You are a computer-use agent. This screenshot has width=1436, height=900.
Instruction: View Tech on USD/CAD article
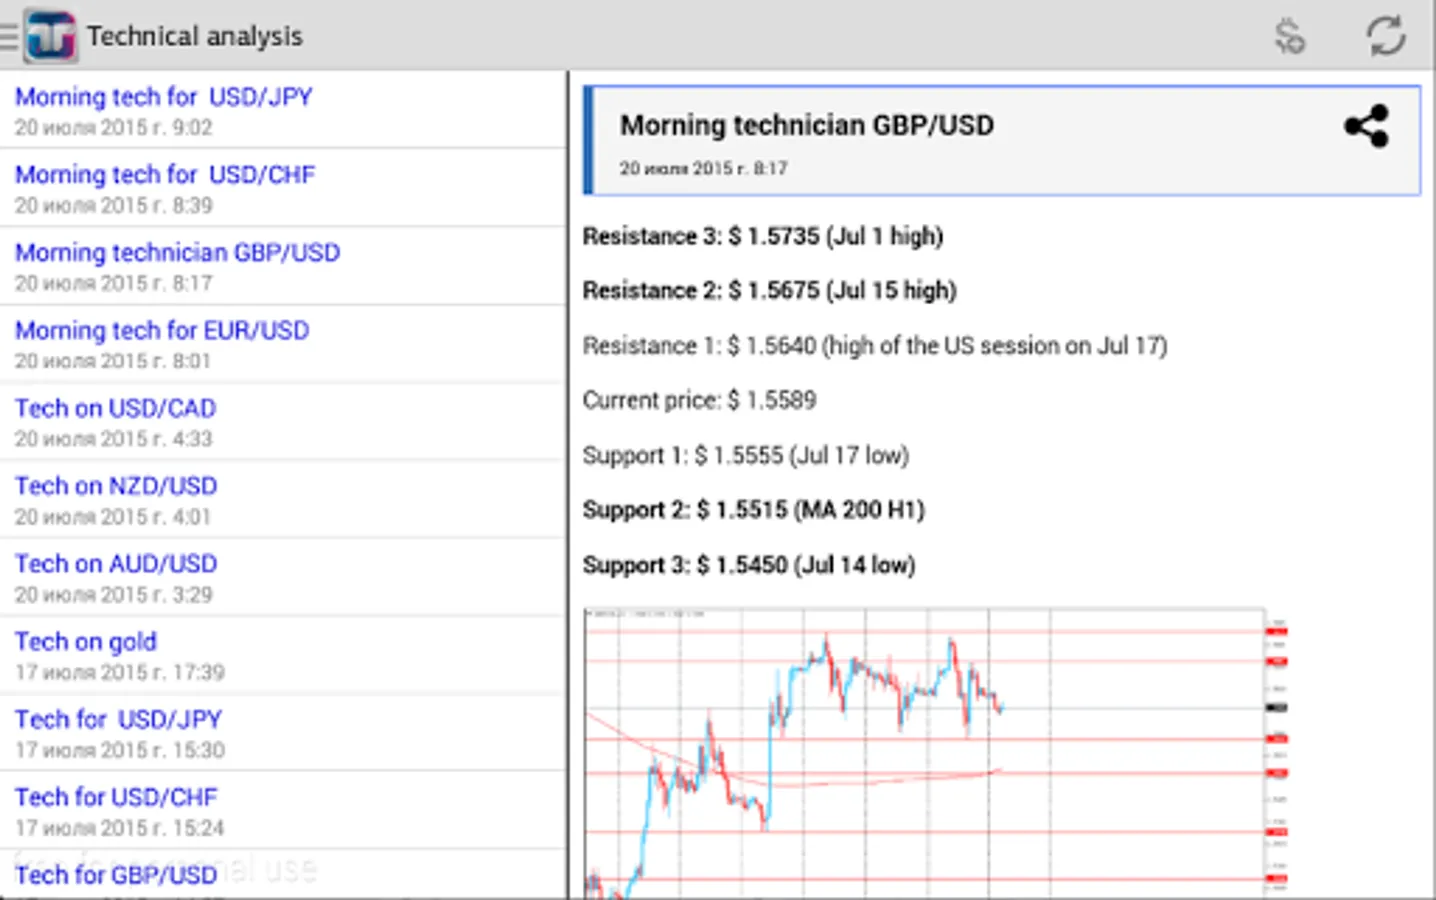click(116, 409)
